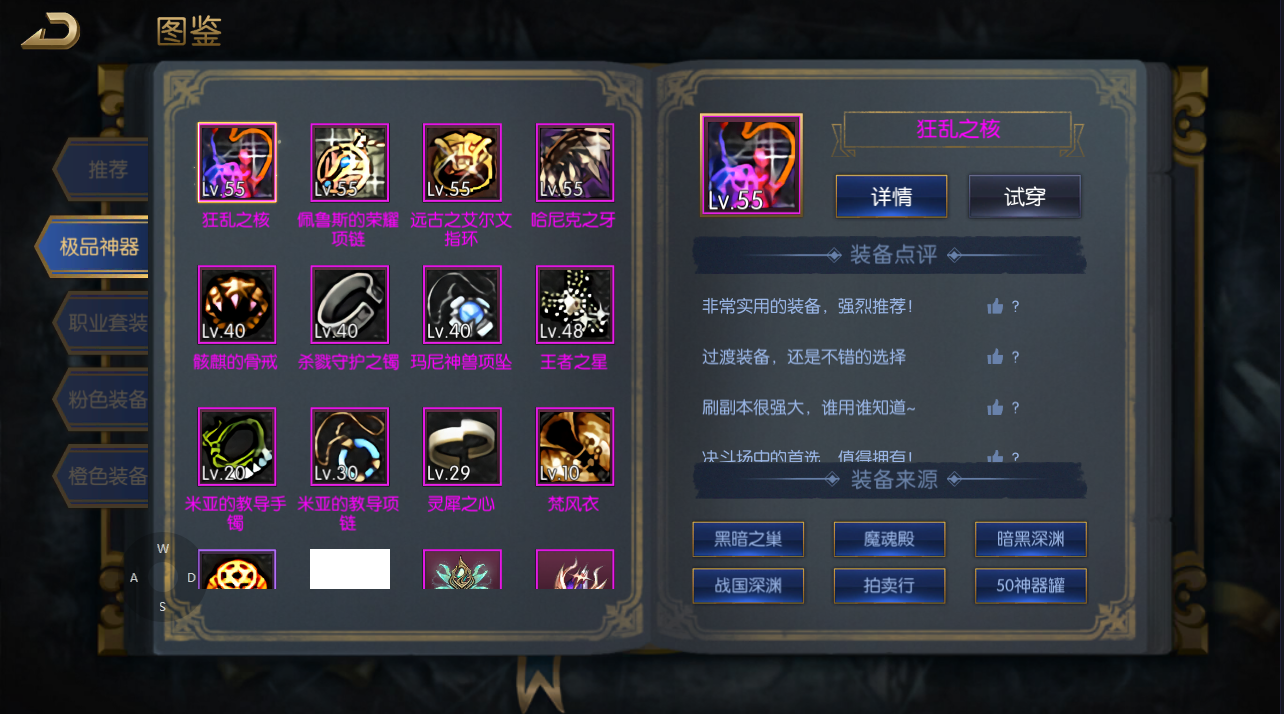Select the 远古之艾尔文指环 ring icon
Screen dimensions: 1284x714
[x=462, y=163]
